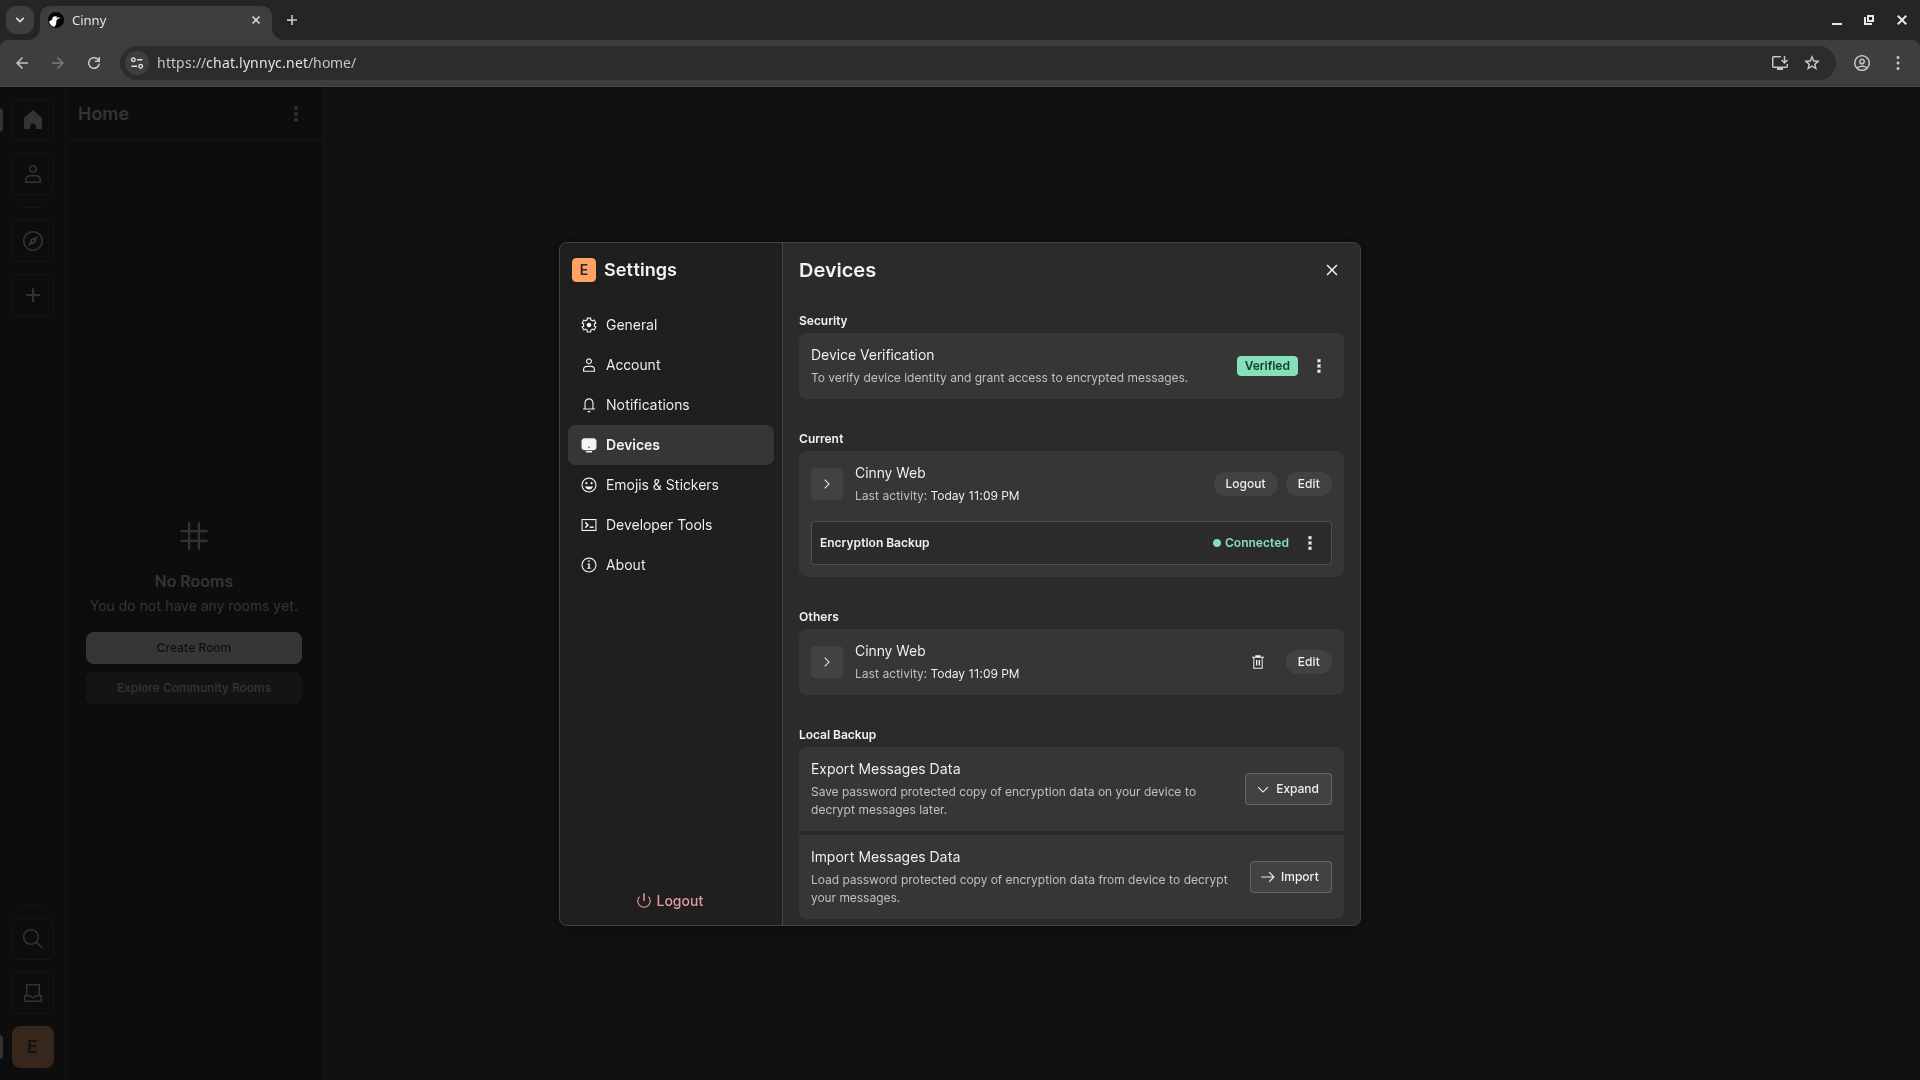
Task: Click Explore Community Rooms button
Action: click(194, 688)
